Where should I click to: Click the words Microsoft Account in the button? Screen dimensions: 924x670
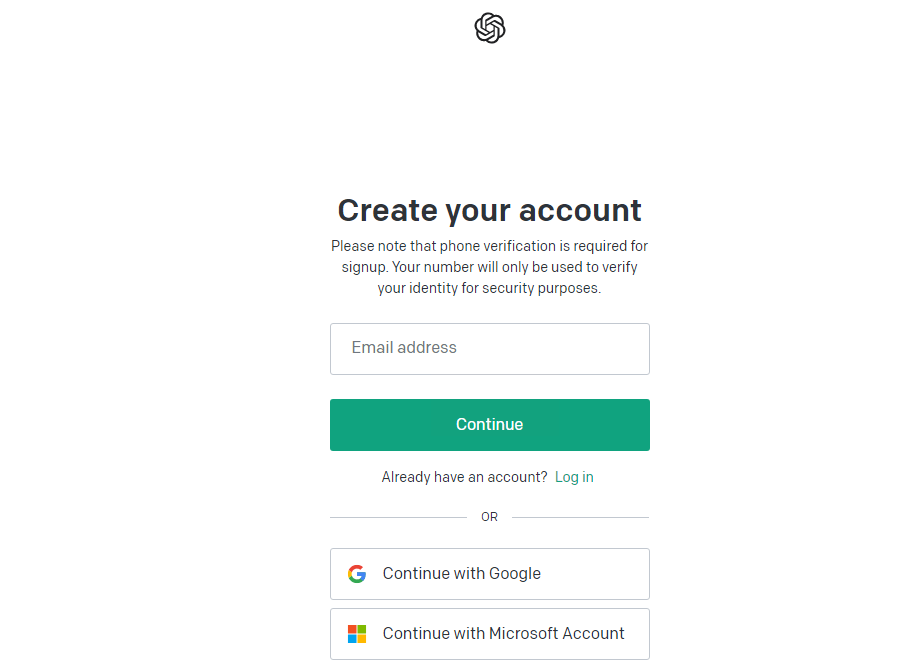pyautogui.click(x=556, y=633)
